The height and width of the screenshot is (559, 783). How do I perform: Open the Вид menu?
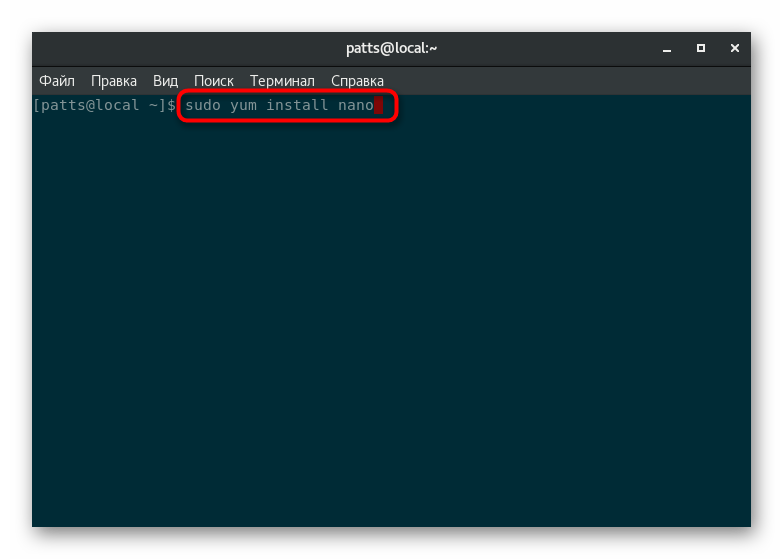click(165, 81)
